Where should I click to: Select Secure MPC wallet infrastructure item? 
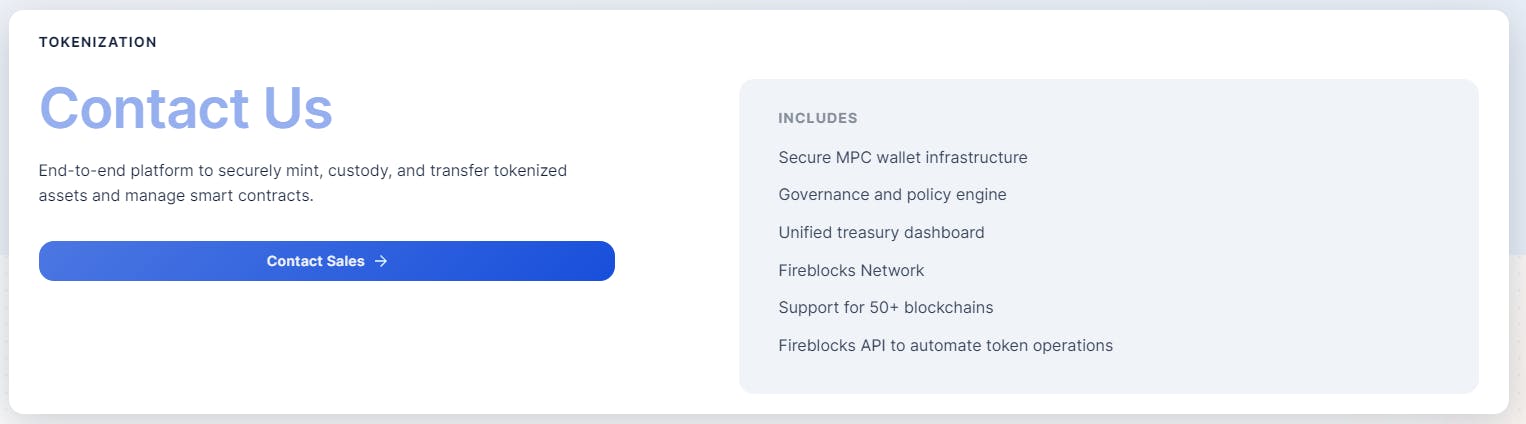tap(902, 158)
